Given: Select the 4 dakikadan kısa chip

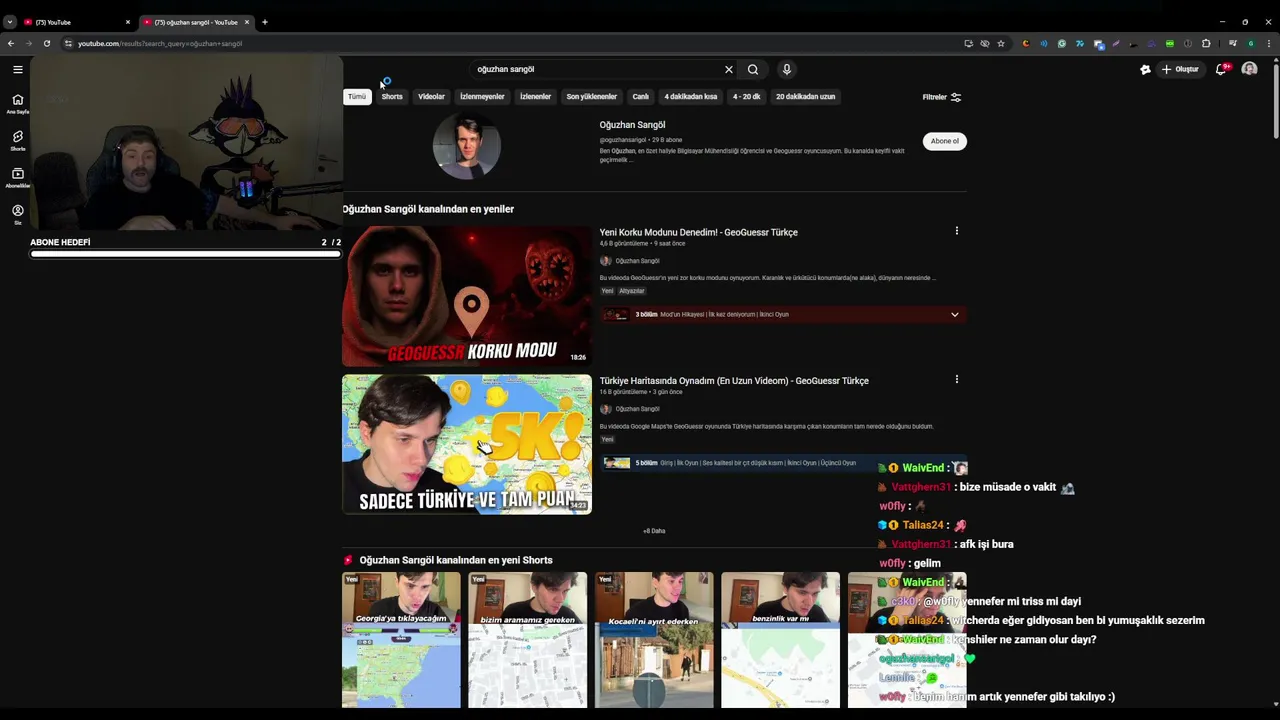Looking at the screenshot, I should 691,97.
